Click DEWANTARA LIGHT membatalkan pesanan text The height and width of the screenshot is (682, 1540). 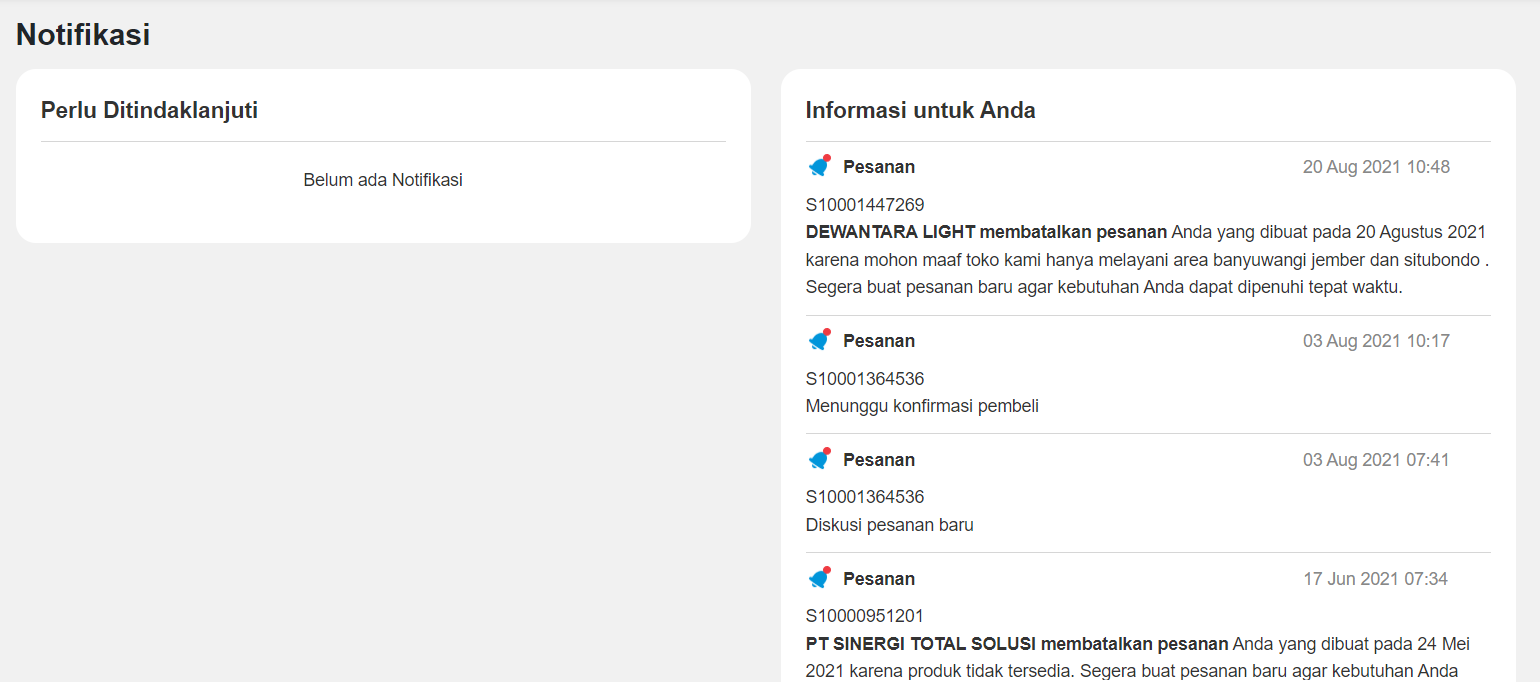986,232
